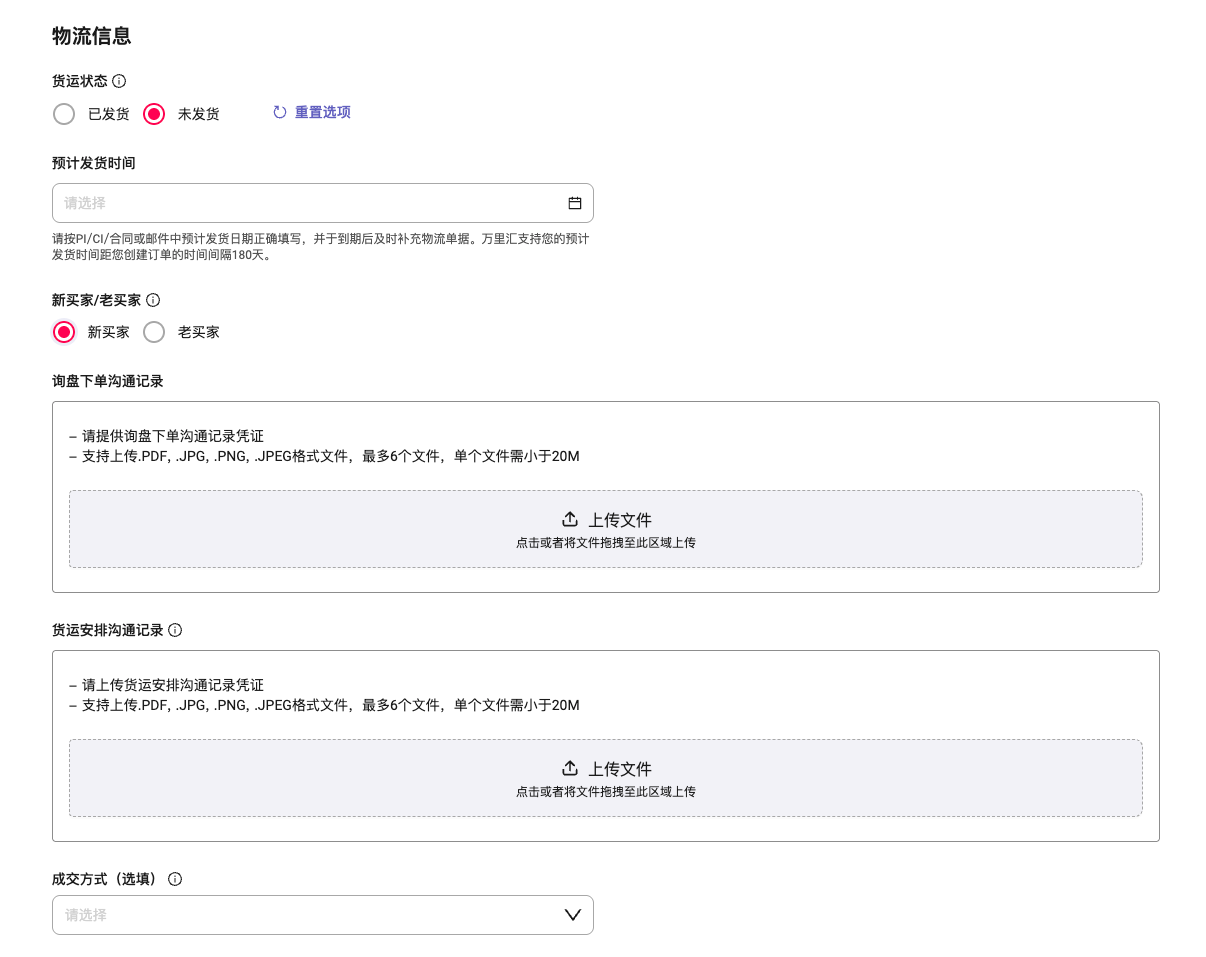
Task: Click the circular arrow reset icon
Action: pos(280,112)
